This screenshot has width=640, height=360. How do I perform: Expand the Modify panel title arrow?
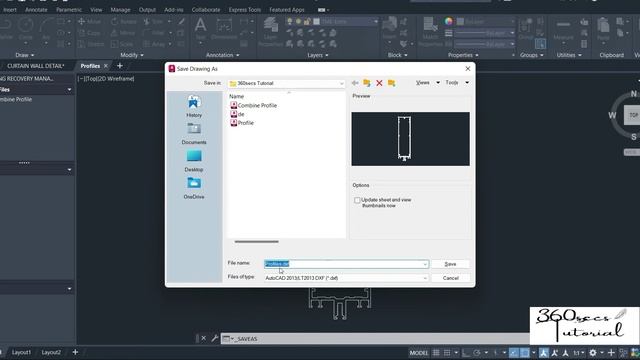(x=142, y=55)
